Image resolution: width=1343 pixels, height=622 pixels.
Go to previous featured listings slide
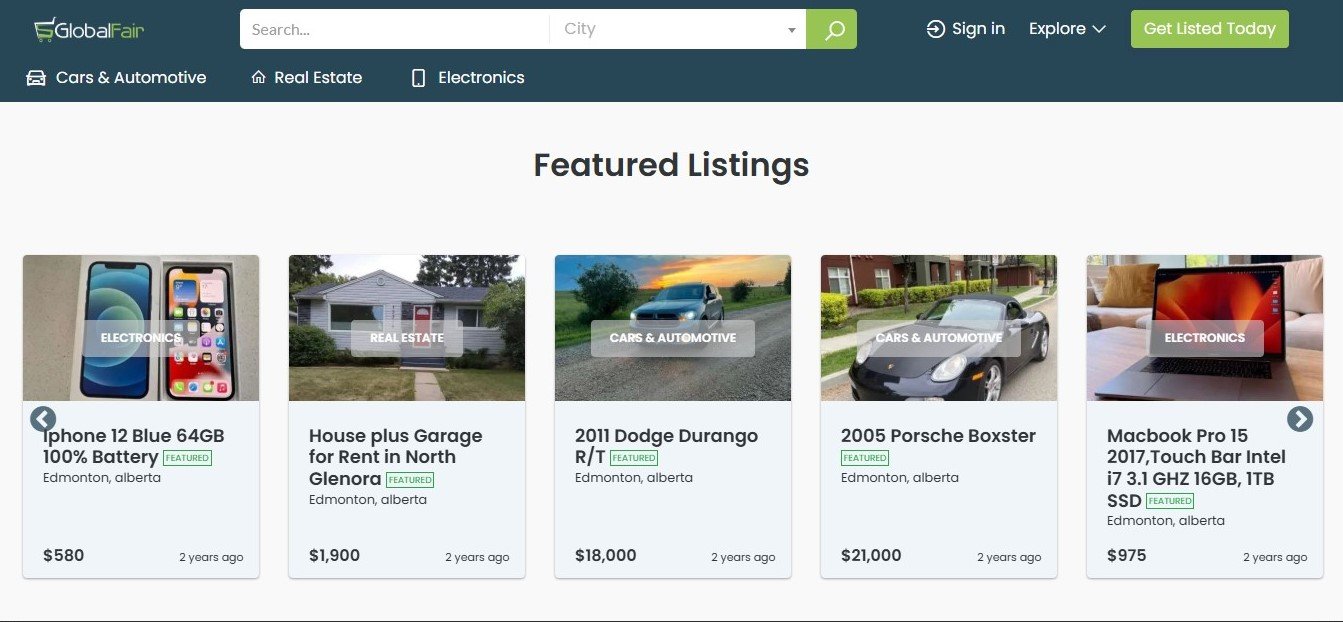(x=43, y=419)
